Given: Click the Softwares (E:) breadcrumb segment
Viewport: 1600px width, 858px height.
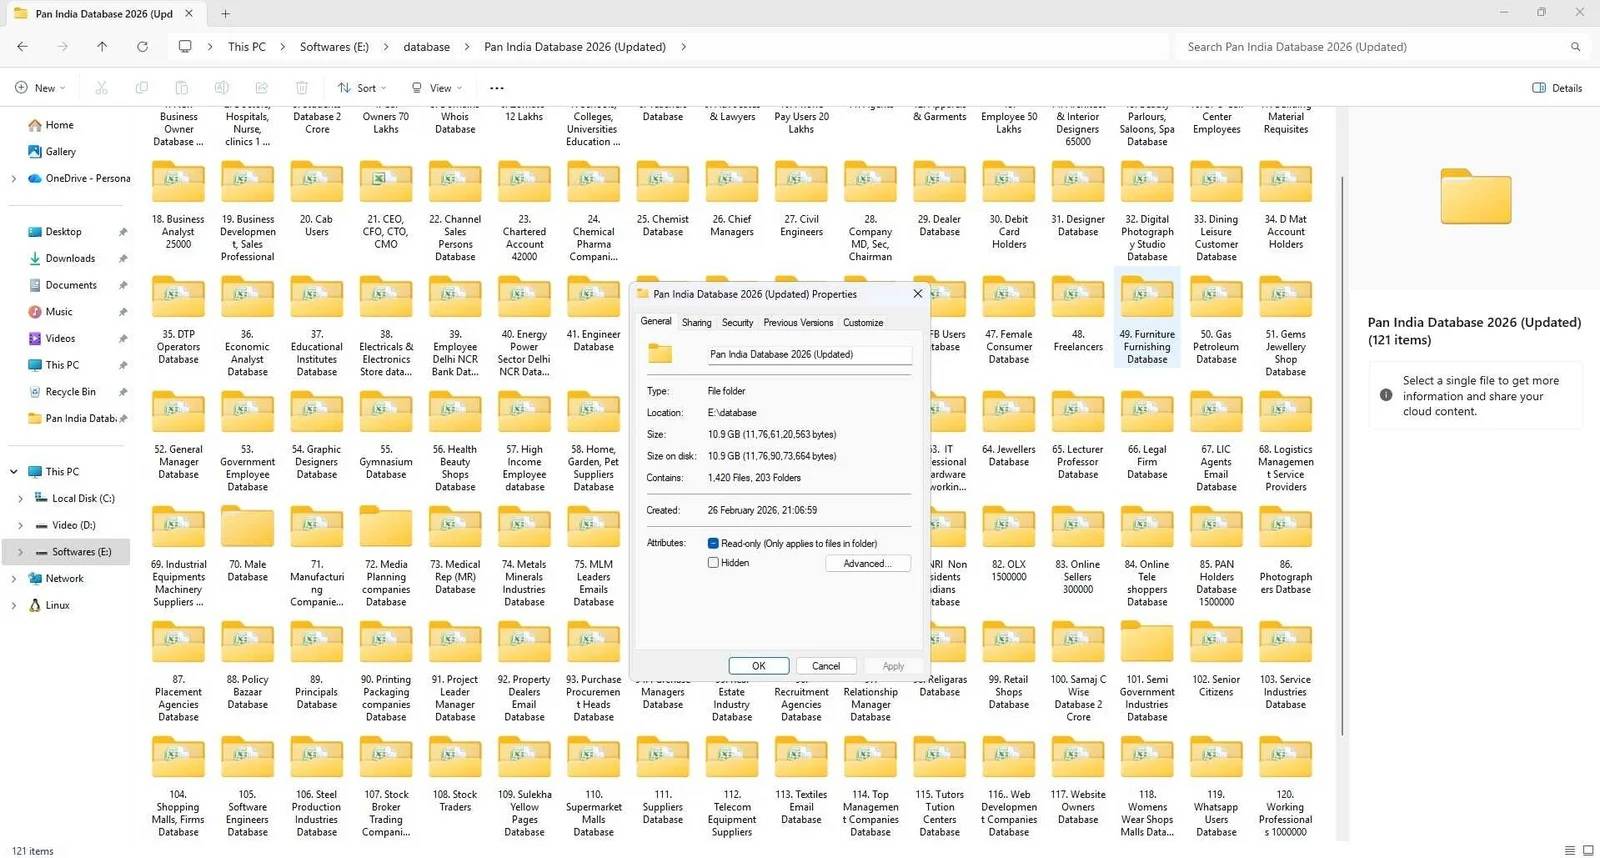Looking at the screenshot, I should 334,47.
